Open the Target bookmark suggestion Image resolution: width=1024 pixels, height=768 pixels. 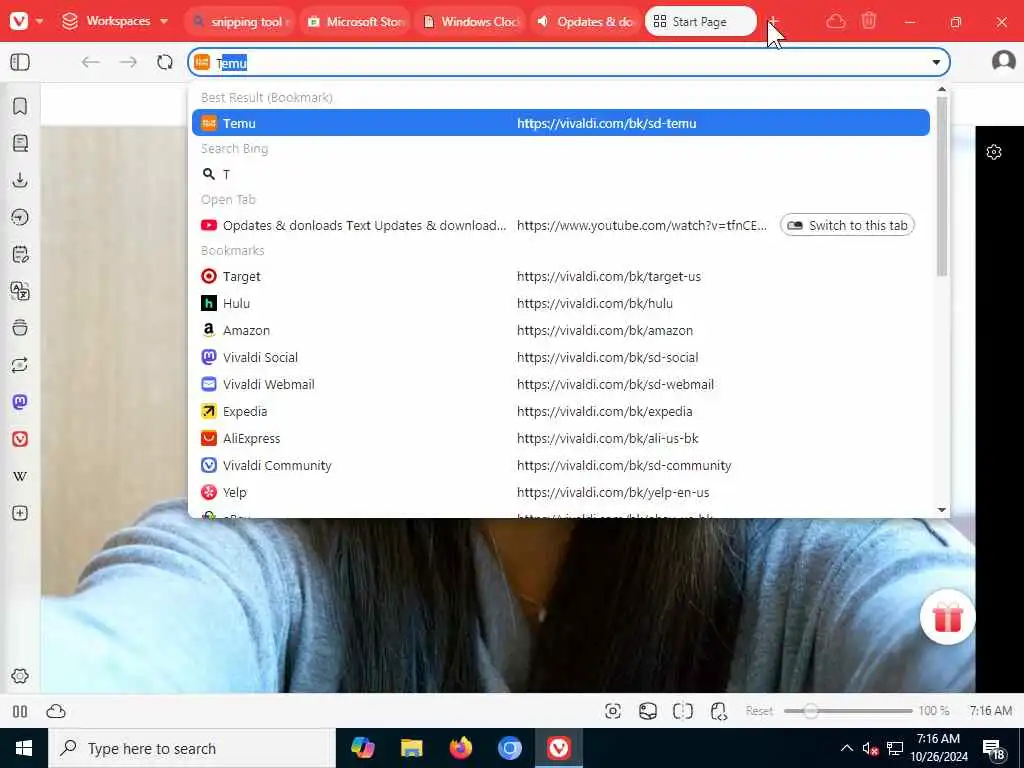point(560,276)
